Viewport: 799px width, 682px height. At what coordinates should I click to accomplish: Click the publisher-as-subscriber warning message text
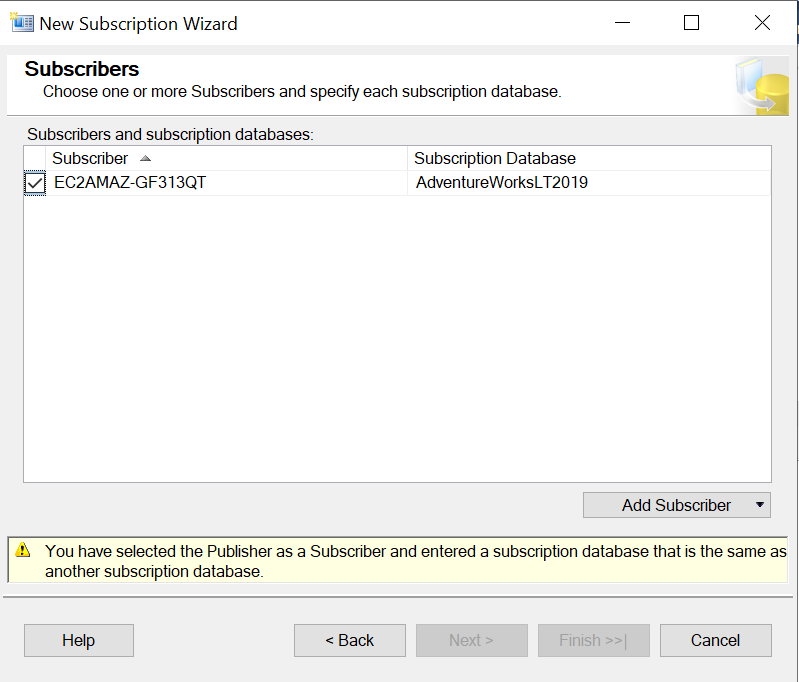415,561
